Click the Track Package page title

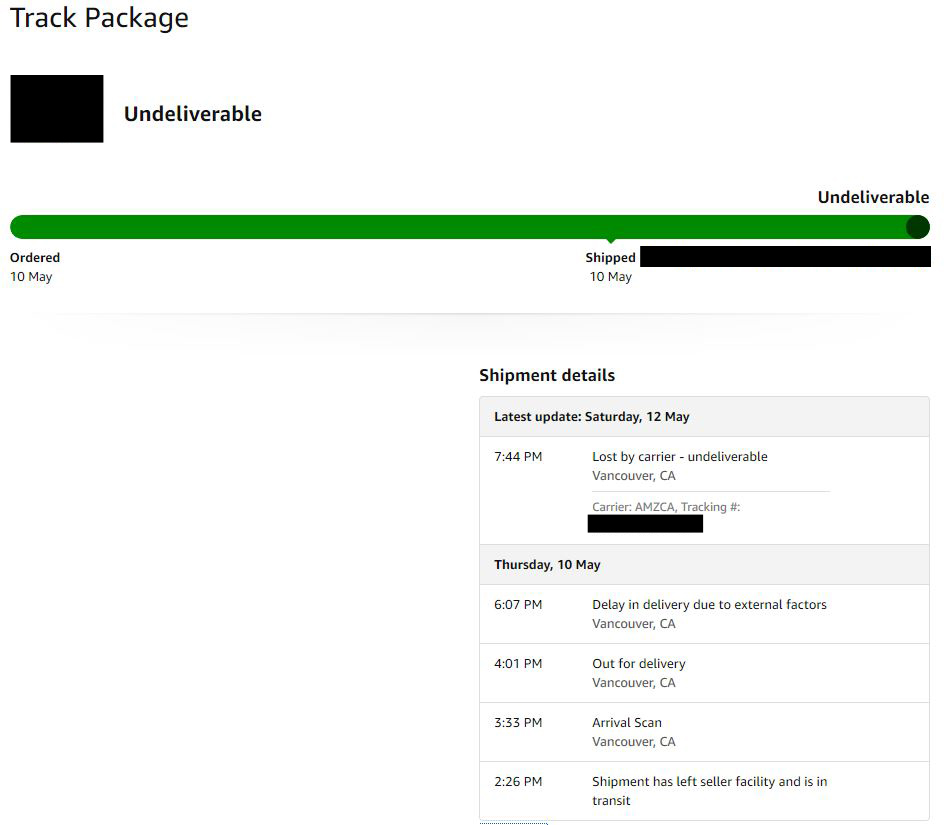click(x=98, y=18)
